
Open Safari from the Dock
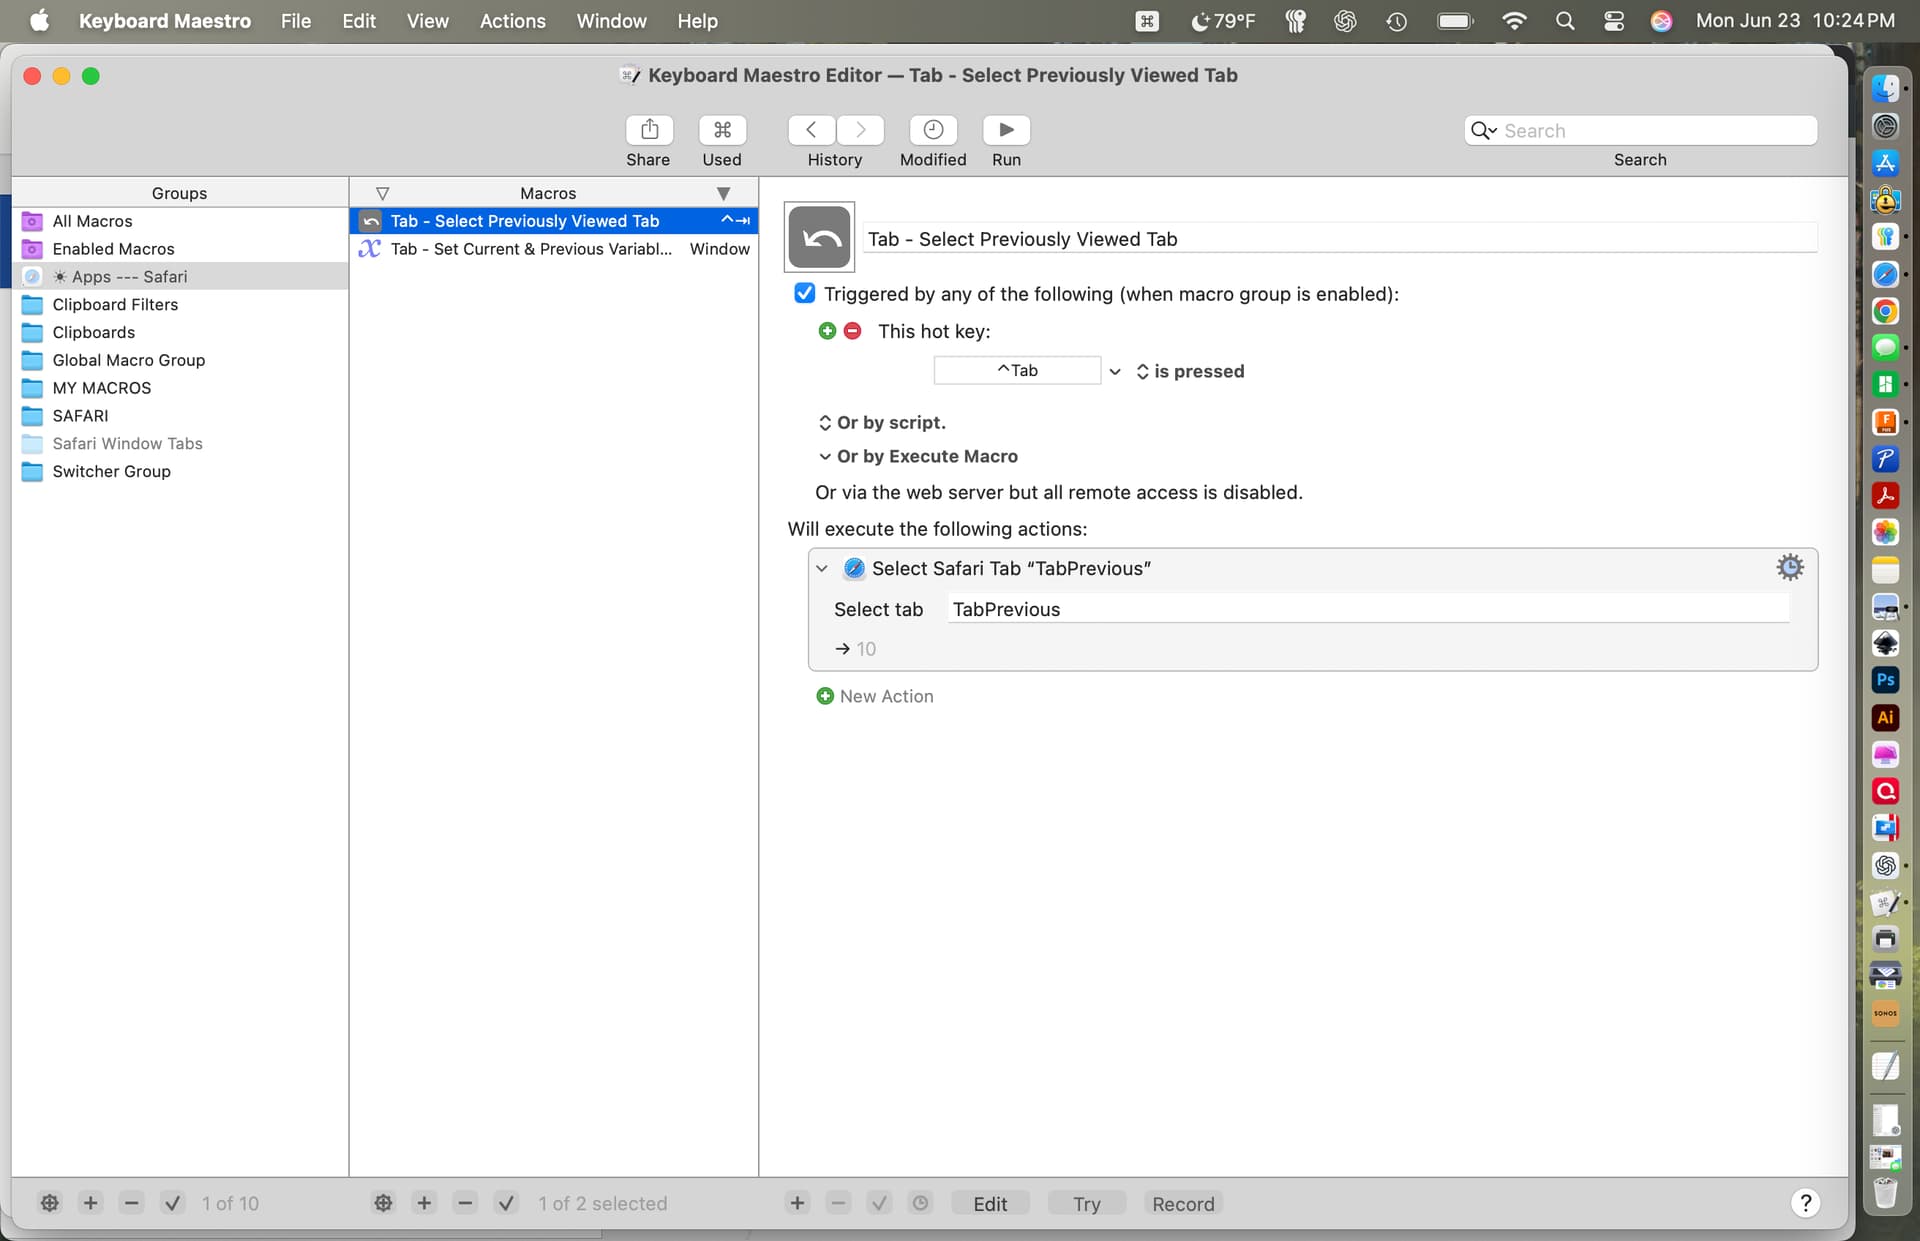tap(1885, 274)
